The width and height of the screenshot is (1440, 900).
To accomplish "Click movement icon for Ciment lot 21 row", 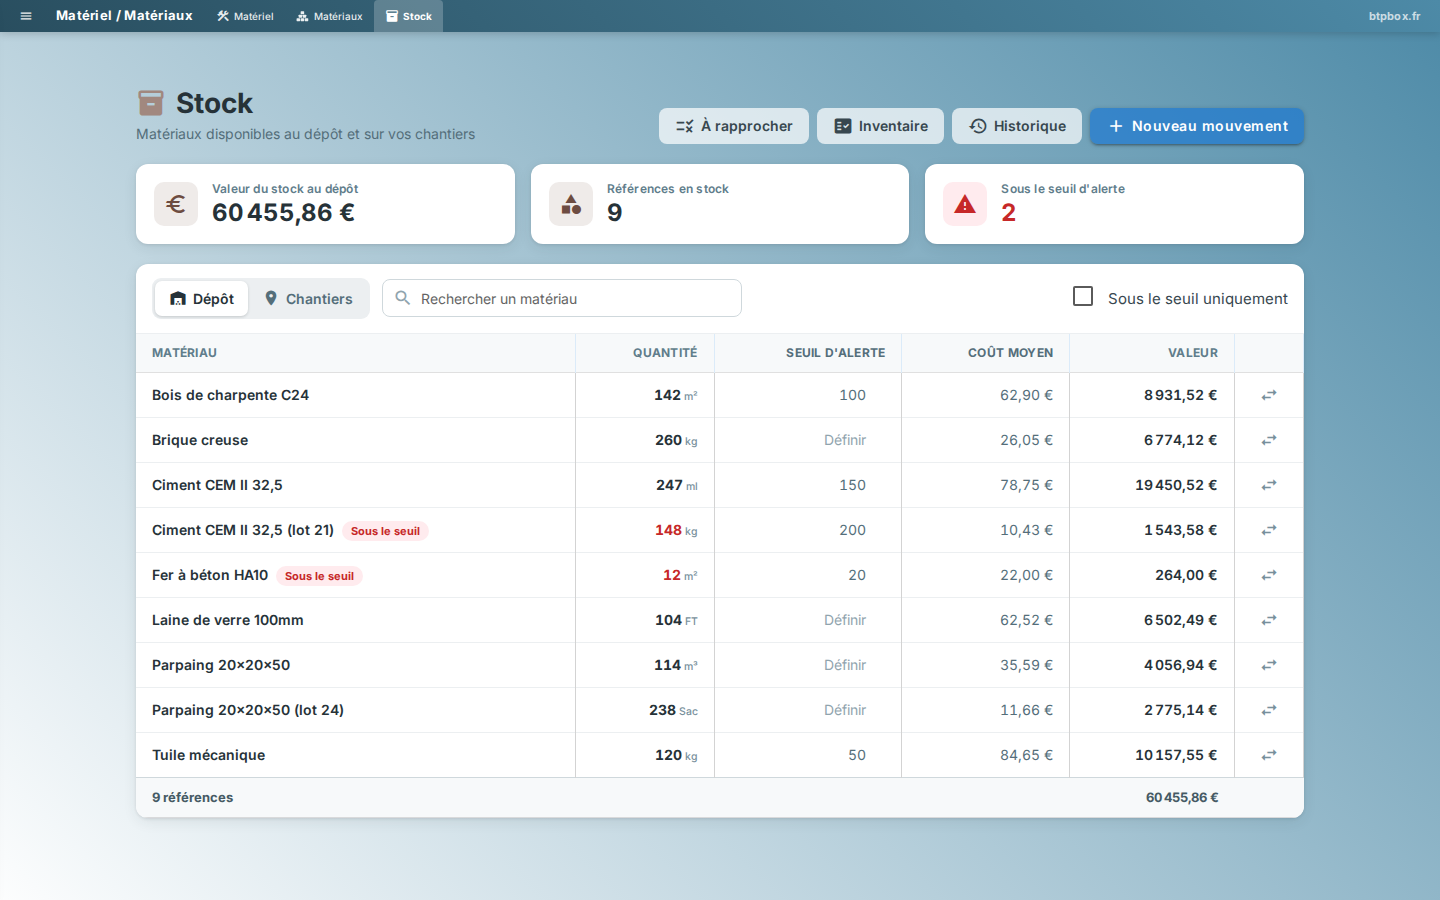I will click(x=1269, y=530).
